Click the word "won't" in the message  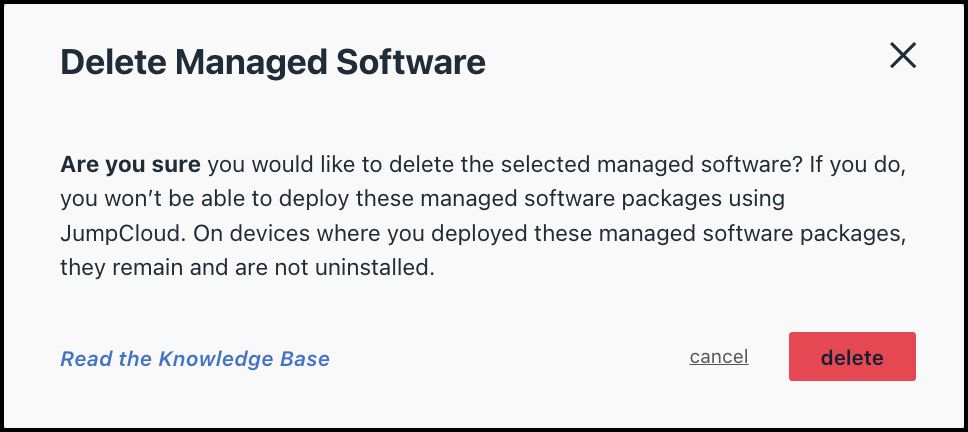click(126, 199)
